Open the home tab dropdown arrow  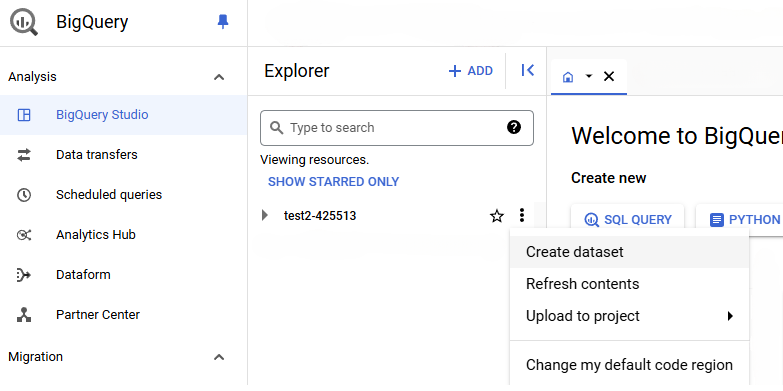coord(589,76)
